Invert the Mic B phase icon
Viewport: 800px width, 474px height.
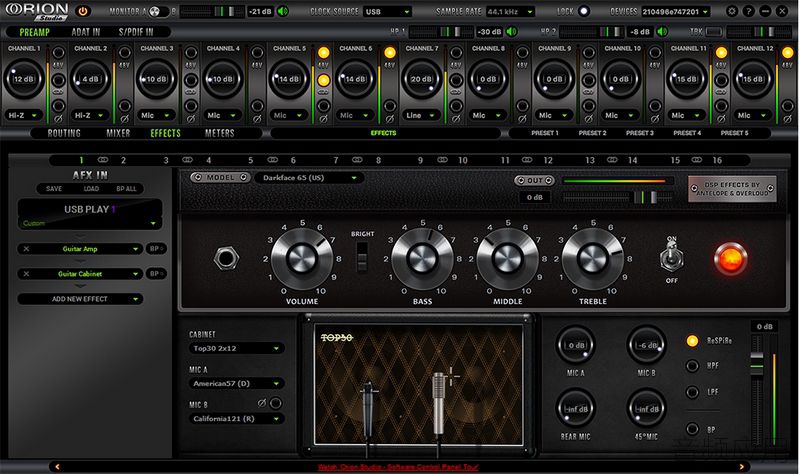[261, 404]
